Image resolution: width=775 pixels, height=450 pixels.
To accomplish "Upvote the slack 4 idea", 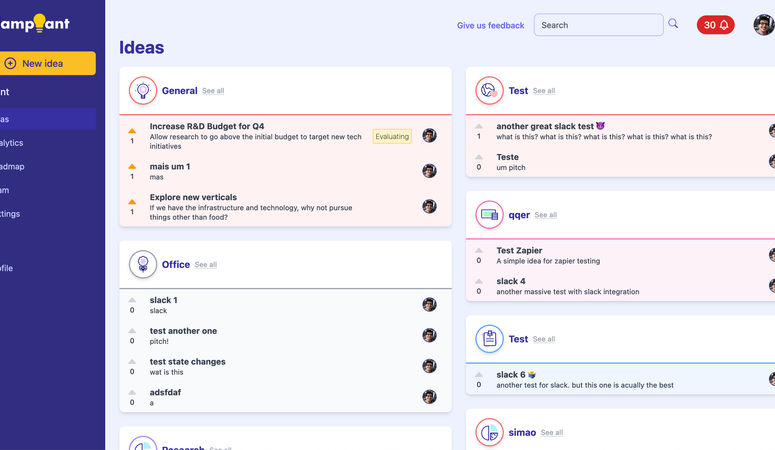I will (x=478, y=281).
